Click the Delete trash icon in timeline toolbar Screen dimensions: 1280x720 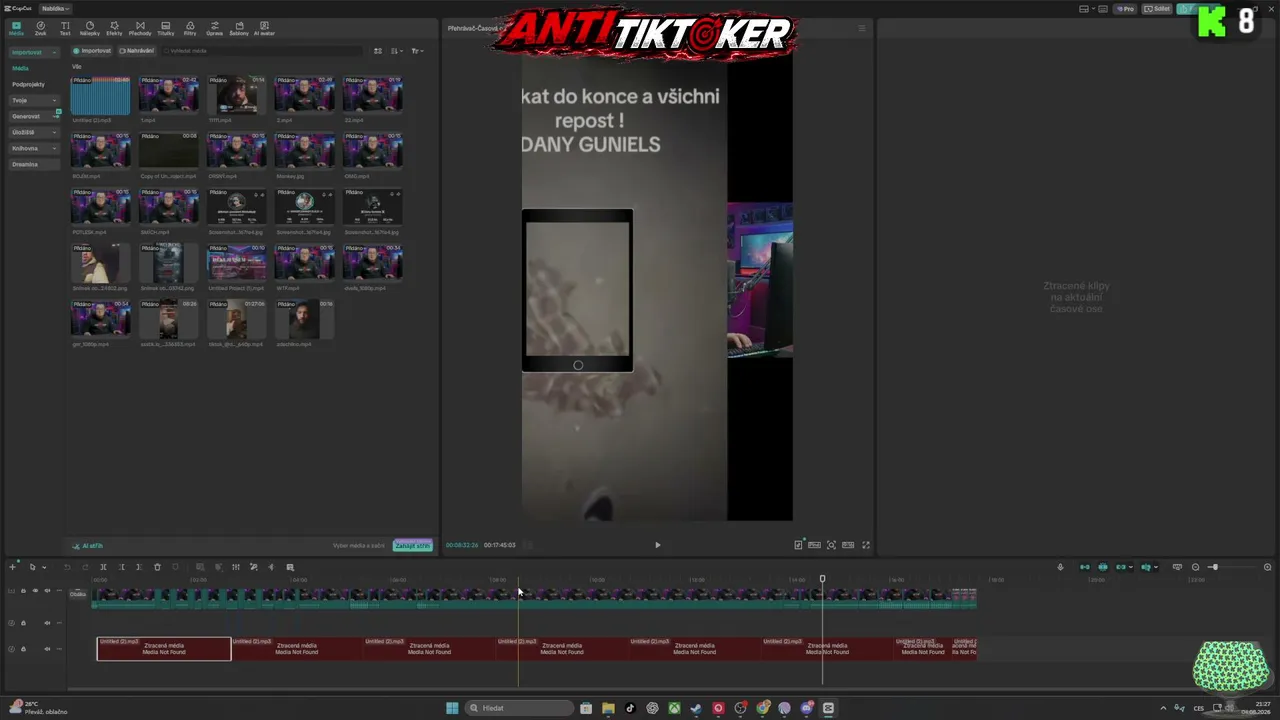157,567
